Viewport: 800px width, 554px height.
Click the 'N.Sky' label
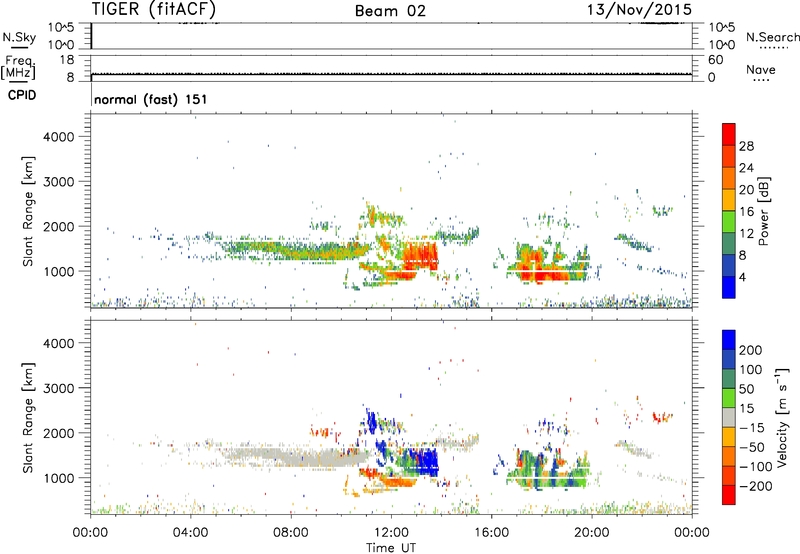click(x=19, y=37)
